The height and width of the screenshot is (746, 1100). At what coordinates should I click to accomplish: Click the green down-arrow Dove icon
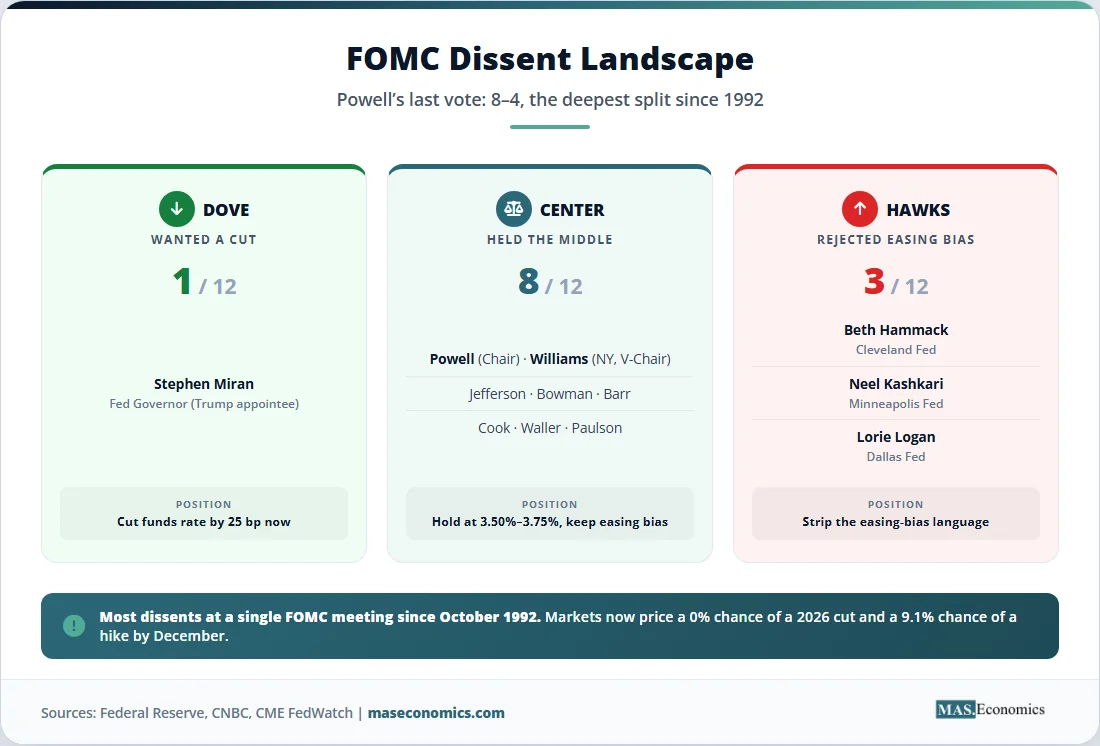pos(177,208)
